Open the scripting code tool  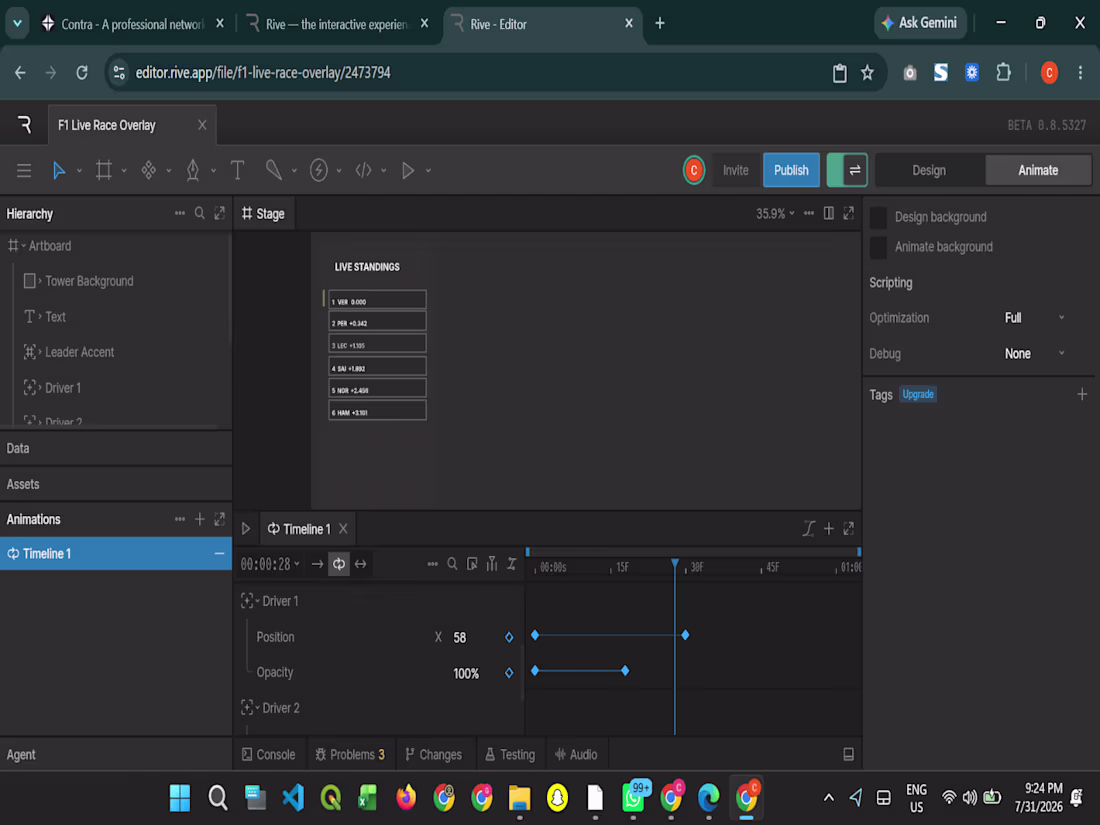pyautogui.click(x=363, y=170)
